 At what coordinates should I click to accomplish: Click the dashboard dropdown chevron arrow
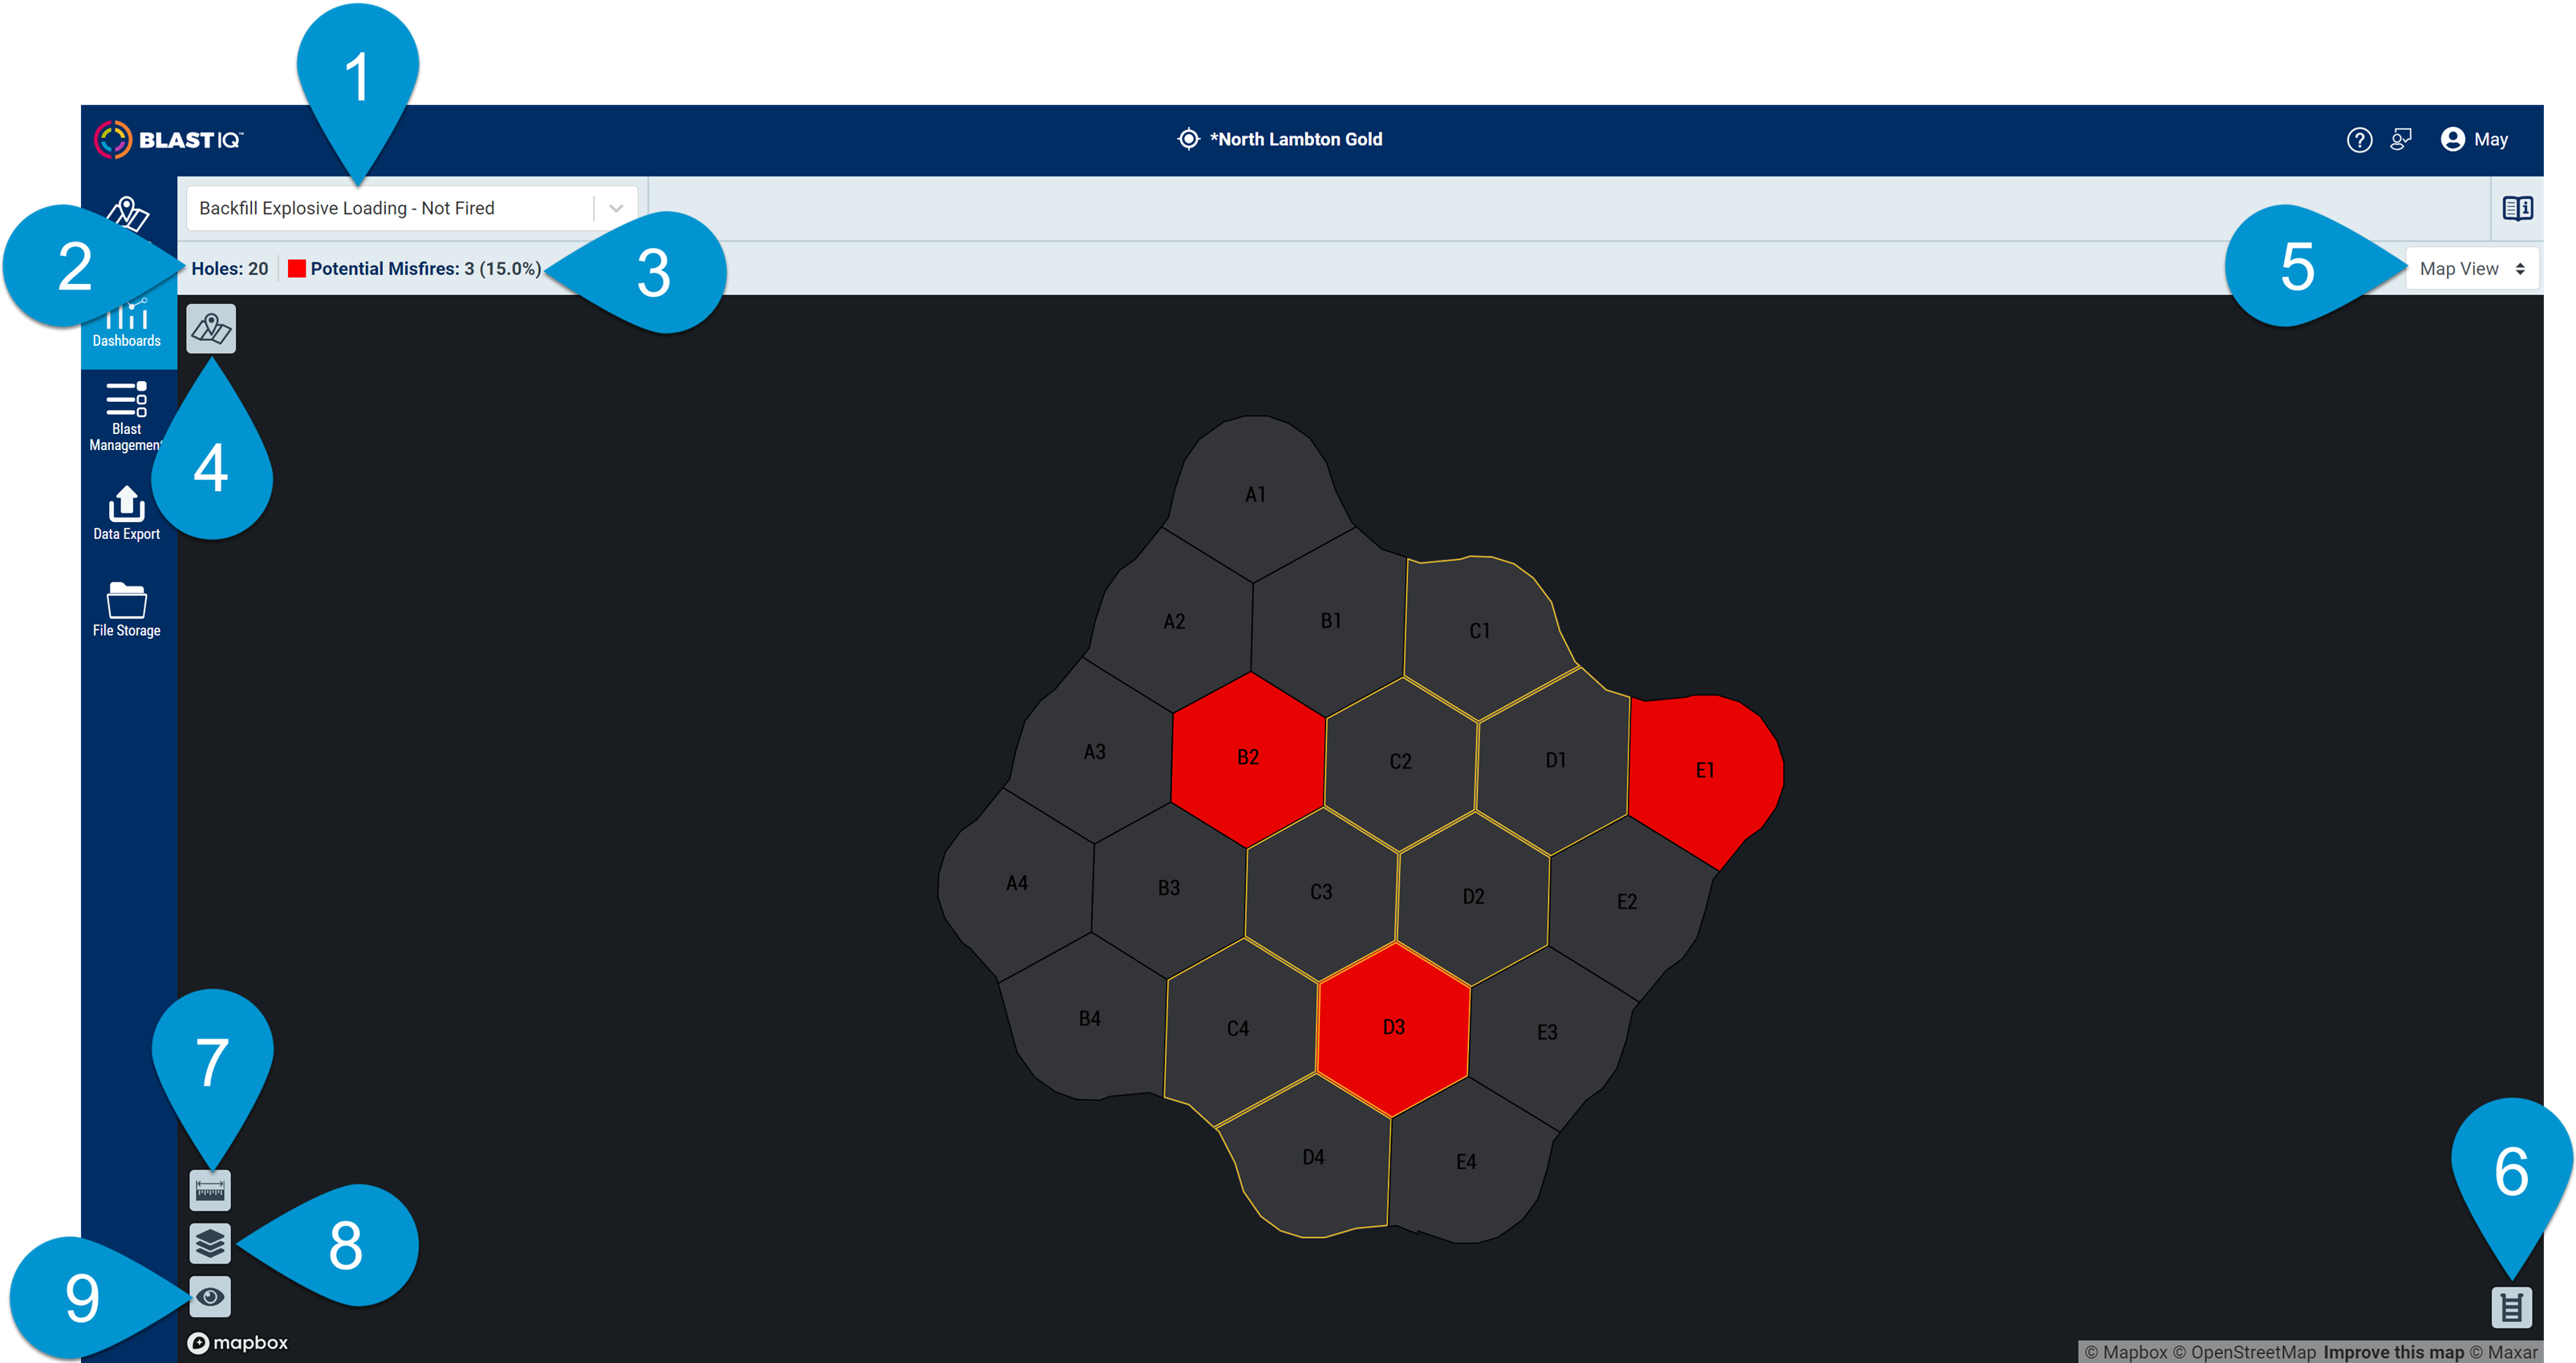tap(616, 208)
